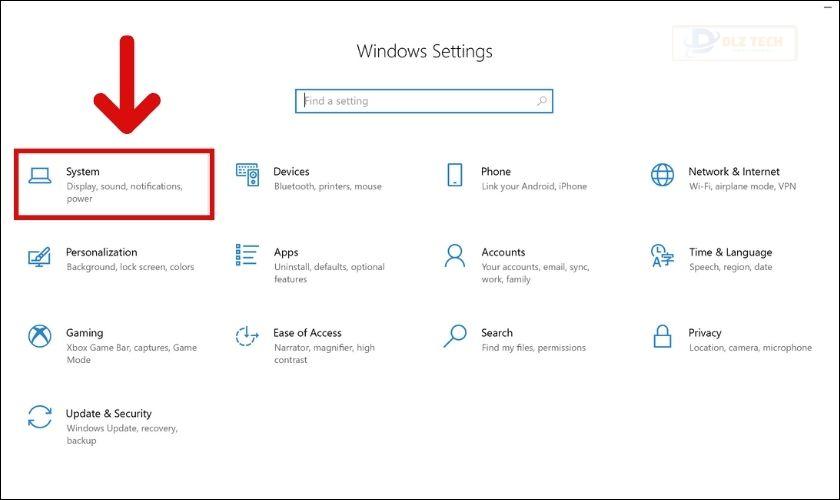Click the Windows Settings heading
Image resolution: width=840 pixels, height=500 pixels.
tap(424, 51)
